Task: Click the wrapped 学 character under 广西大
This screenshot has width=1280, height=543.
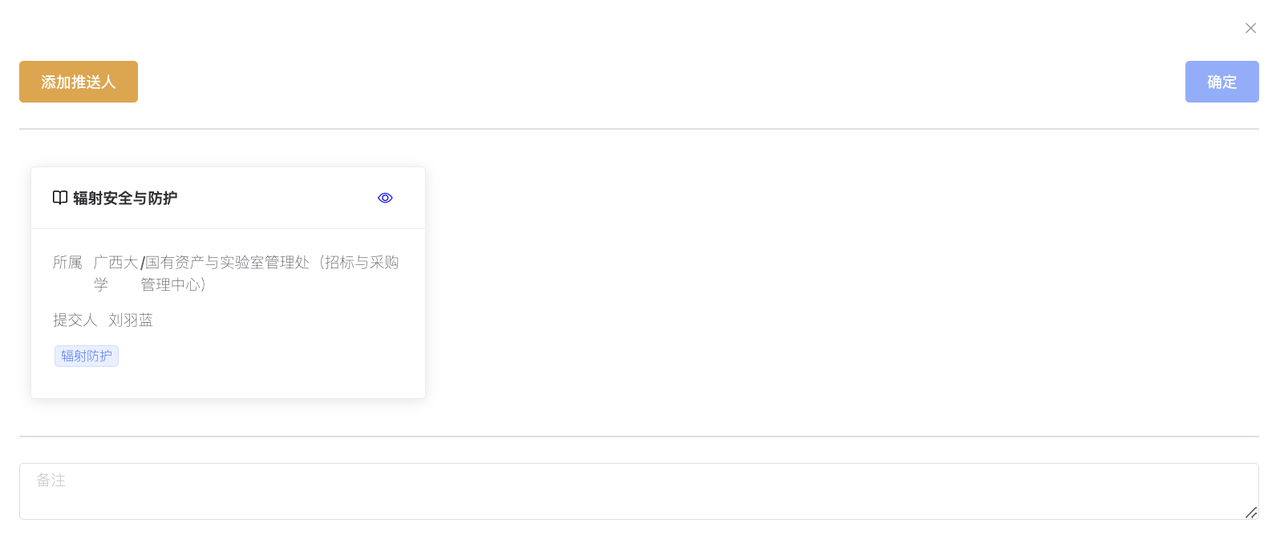Action: tap(100, 285)
